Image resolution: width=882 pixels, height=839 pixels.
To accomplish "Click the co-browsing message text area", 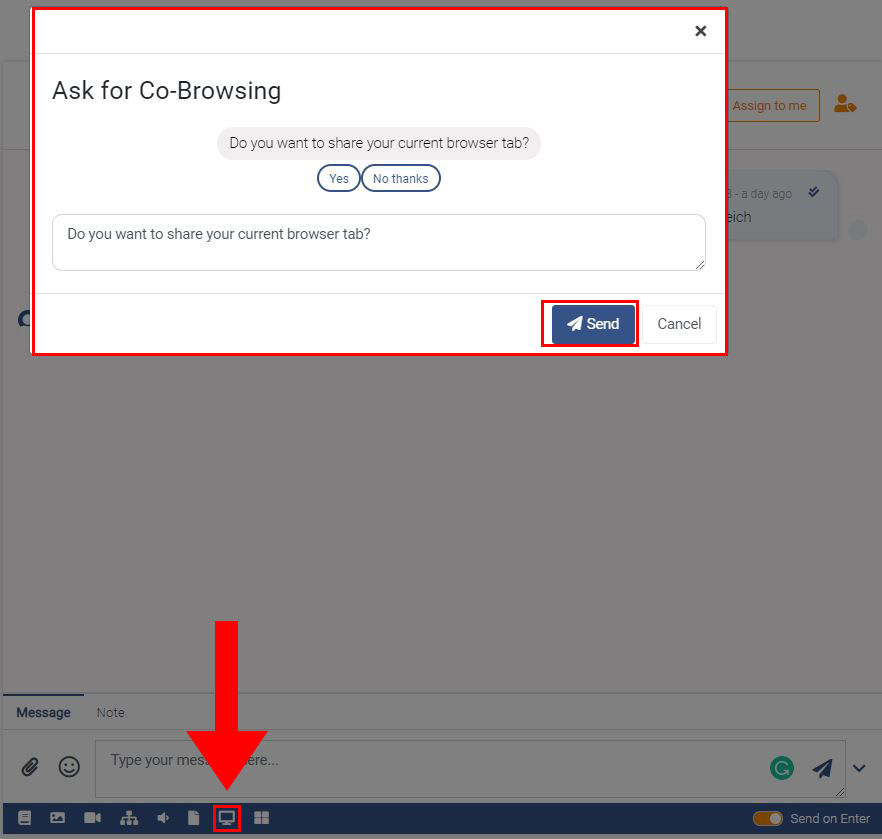I will (379, 242).
